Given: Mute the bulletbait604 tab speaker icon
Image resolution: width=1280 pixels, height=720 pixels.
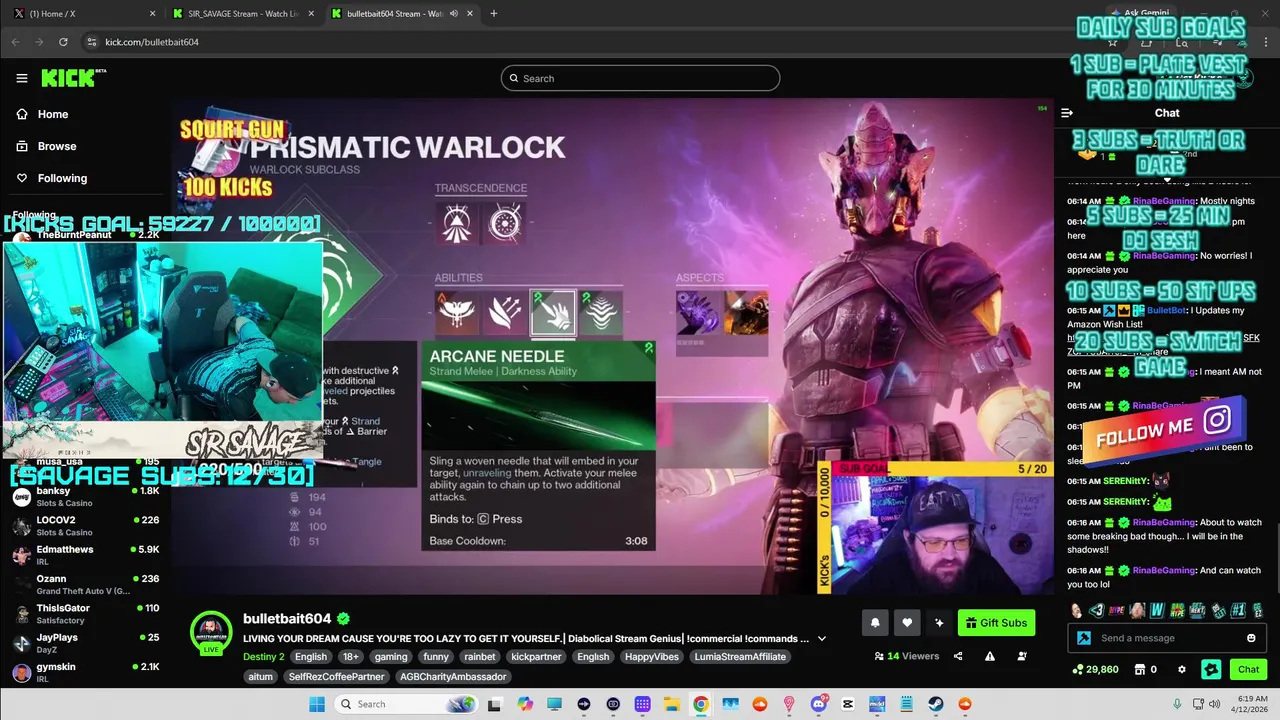Looking at the screenshot, I should click(454, 14).
